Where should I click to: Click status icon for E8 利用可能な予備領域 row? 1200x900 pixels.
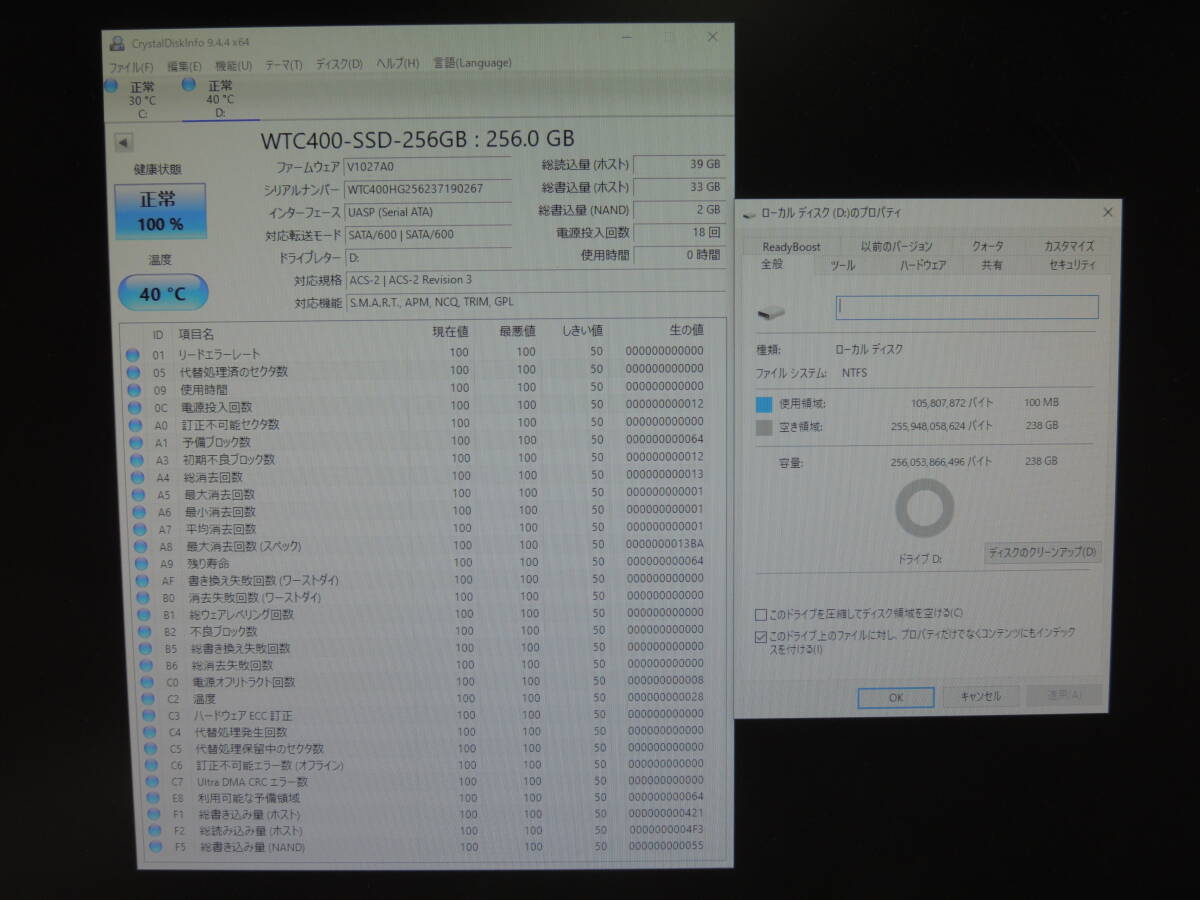151,798
